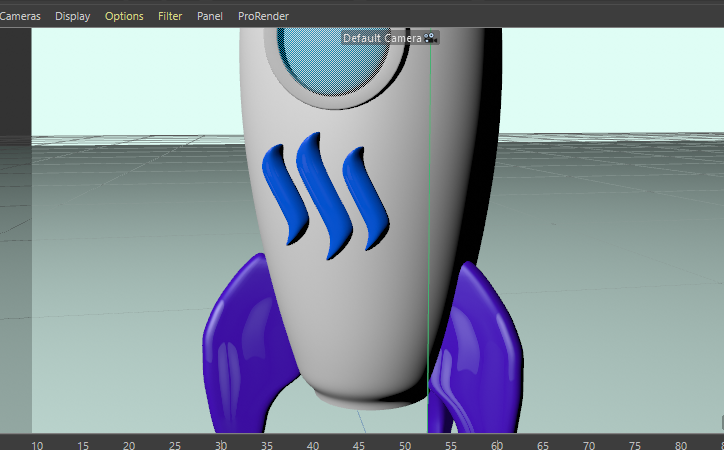The height and width of the screenshot is (450, 724).
Task: Open the Filter menu
Action: (x=170, y=16)
